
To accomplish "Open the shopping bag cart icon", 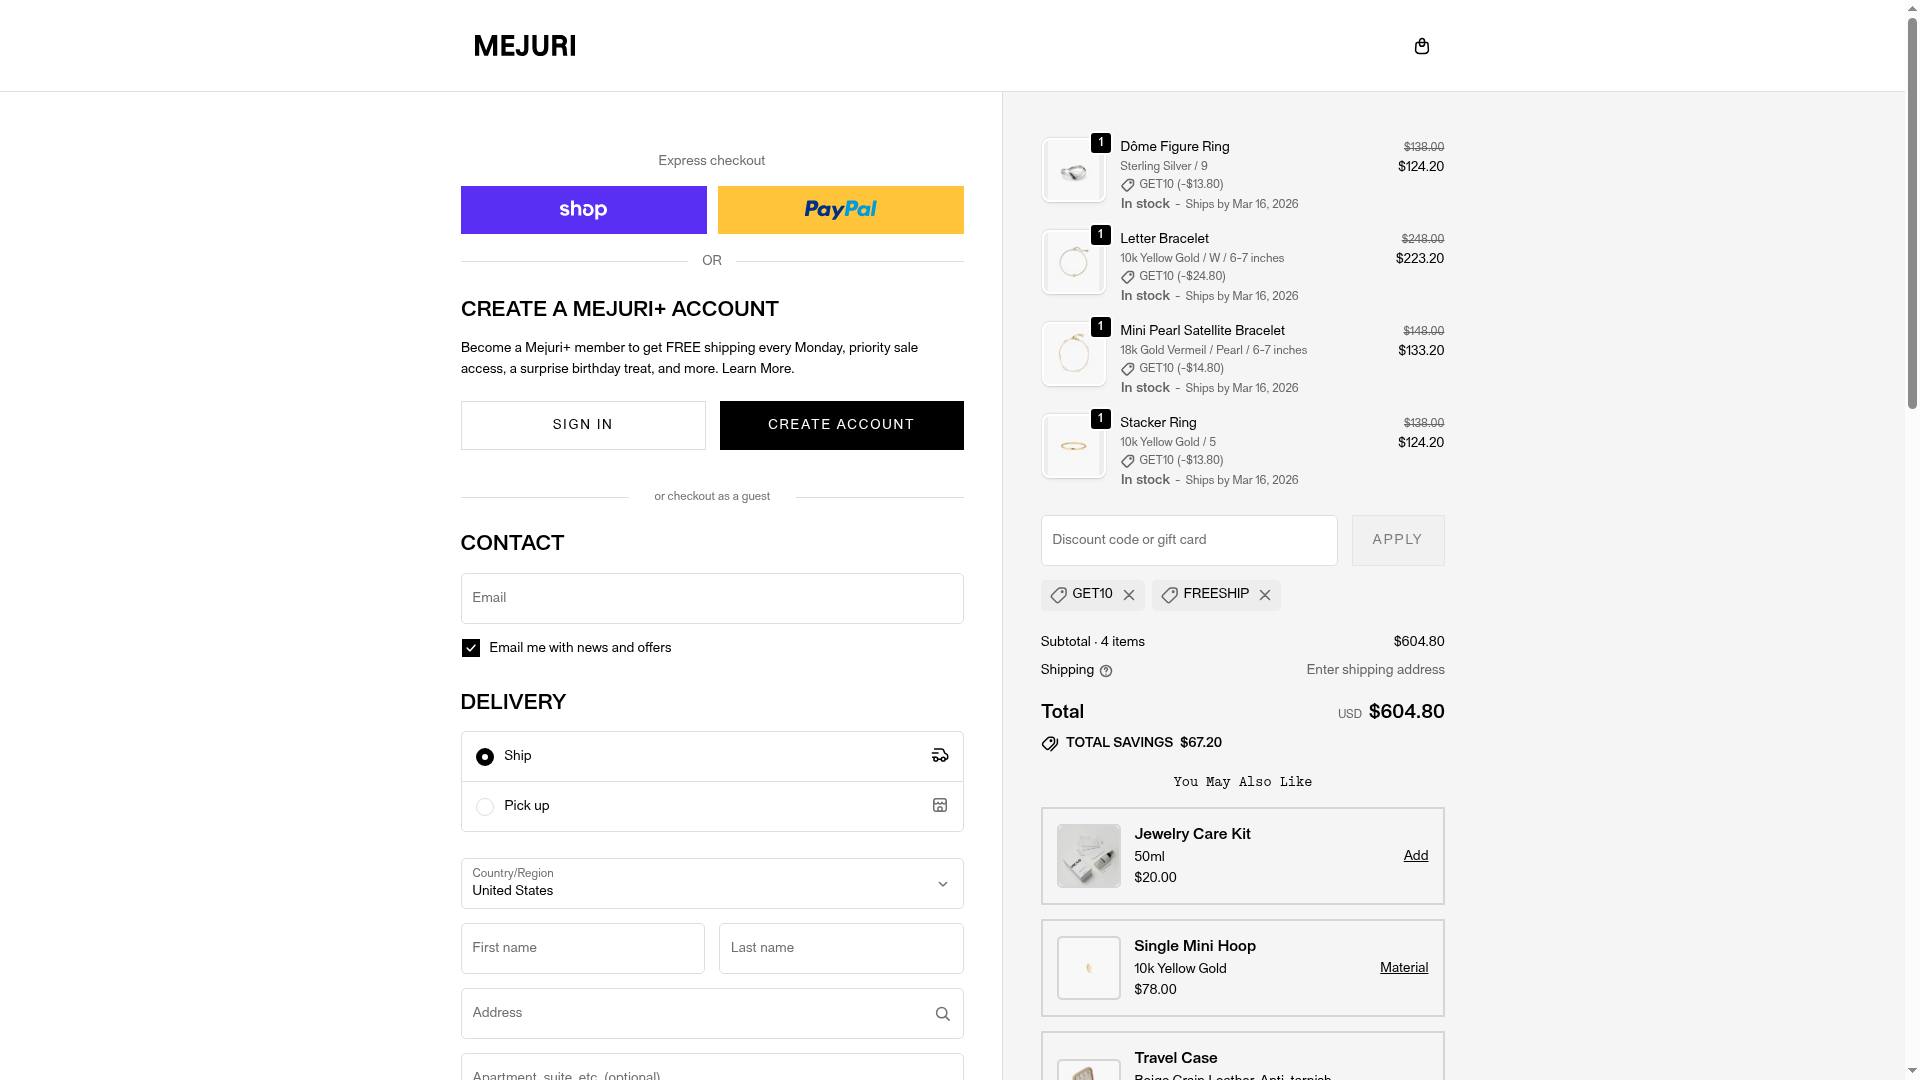I will coord(1421,46).
